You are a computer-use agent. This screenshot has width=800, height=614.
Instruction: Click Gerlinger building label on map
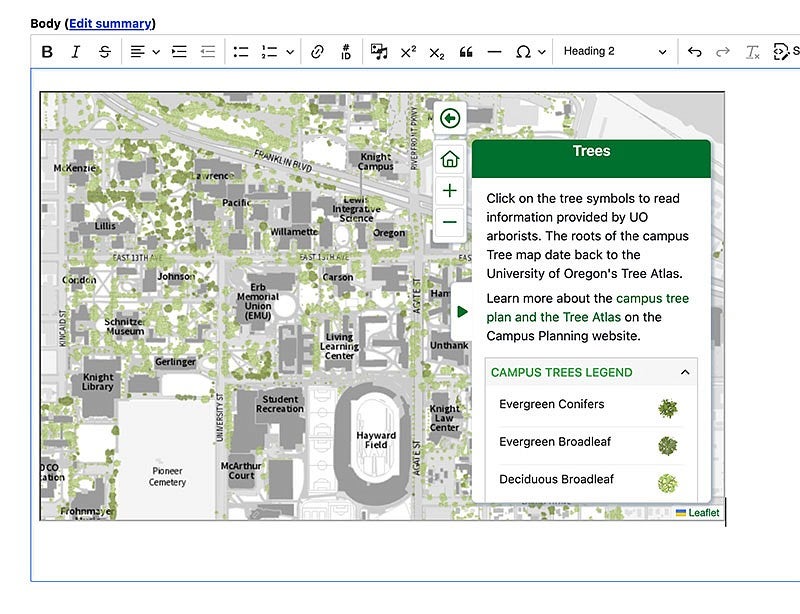click(175, 361)
